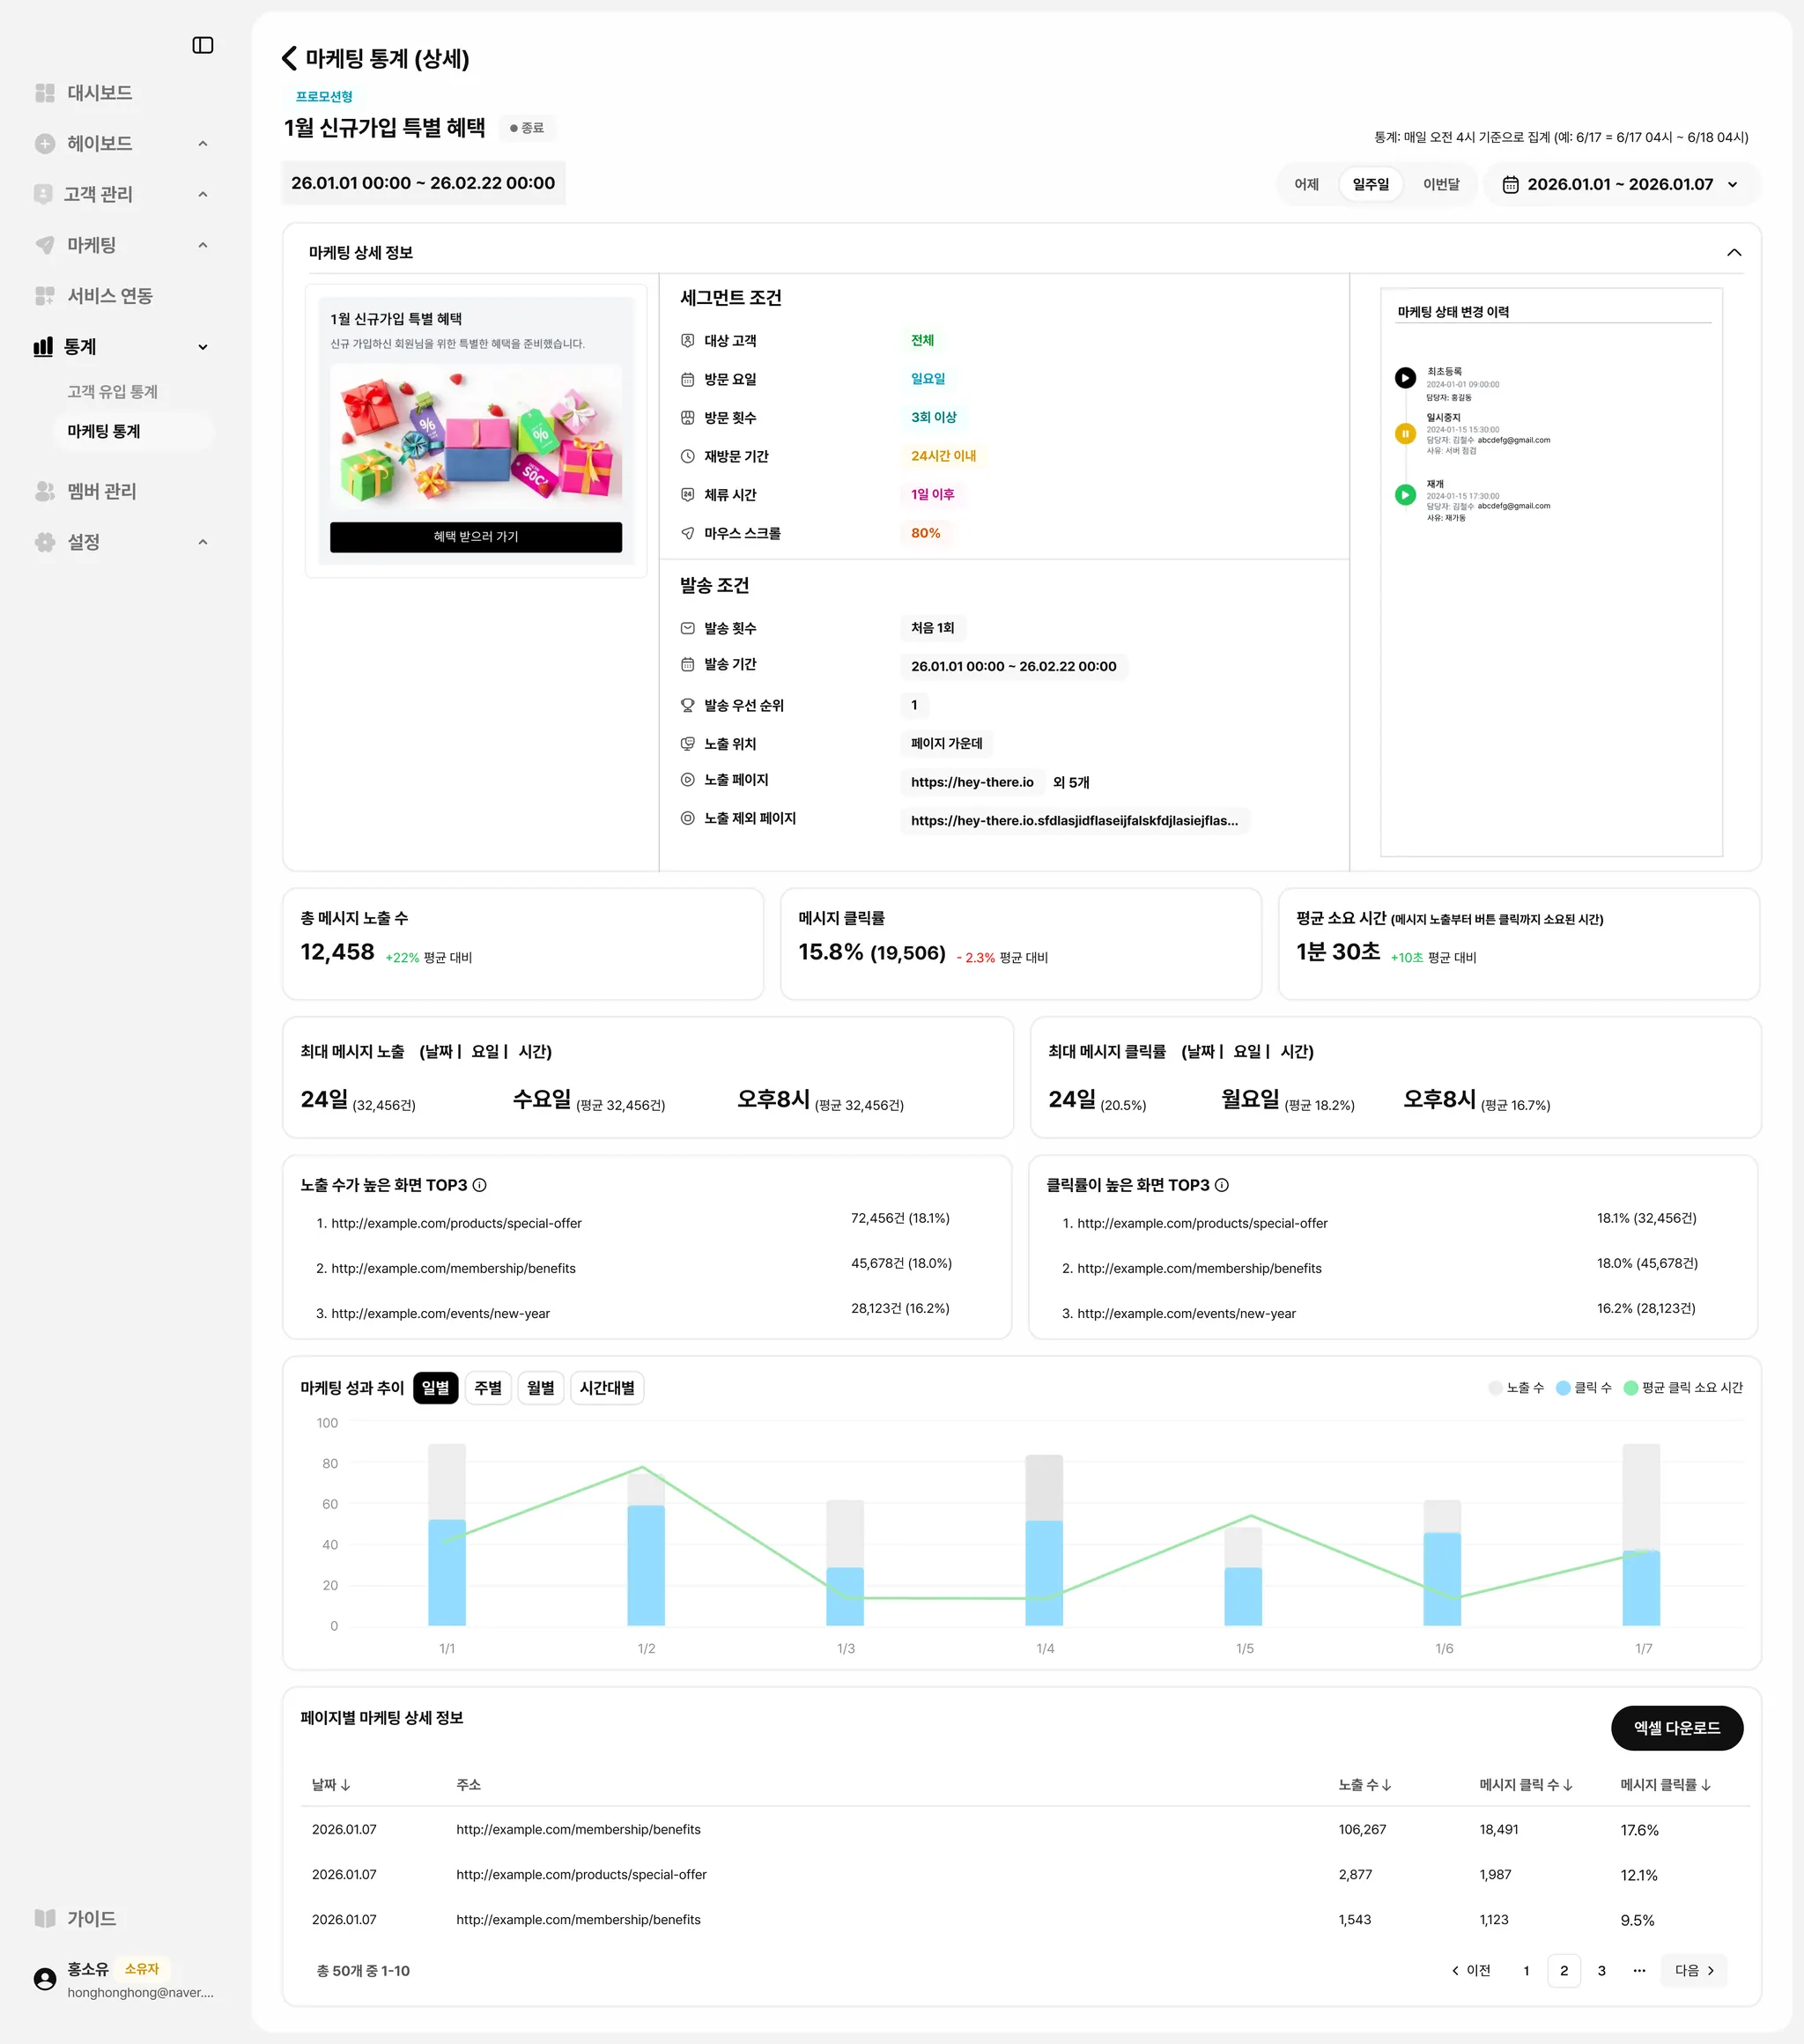Toggle the sidebar collapse icon
Viewport: 1804px width, 2044px height.
pyautogui.click(x=202, y=45)
